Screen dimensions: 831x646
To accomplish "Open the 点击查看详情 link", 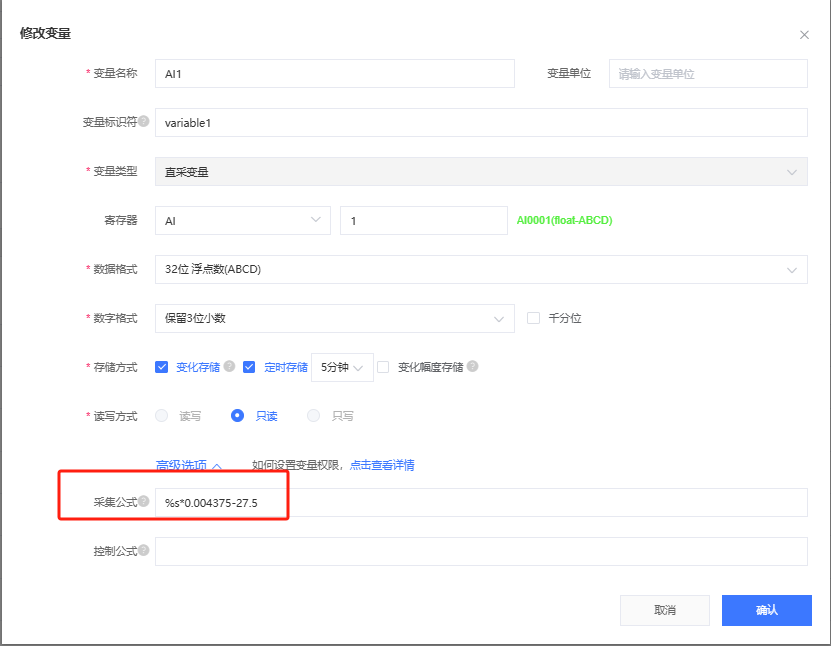I will click(382, 465).
